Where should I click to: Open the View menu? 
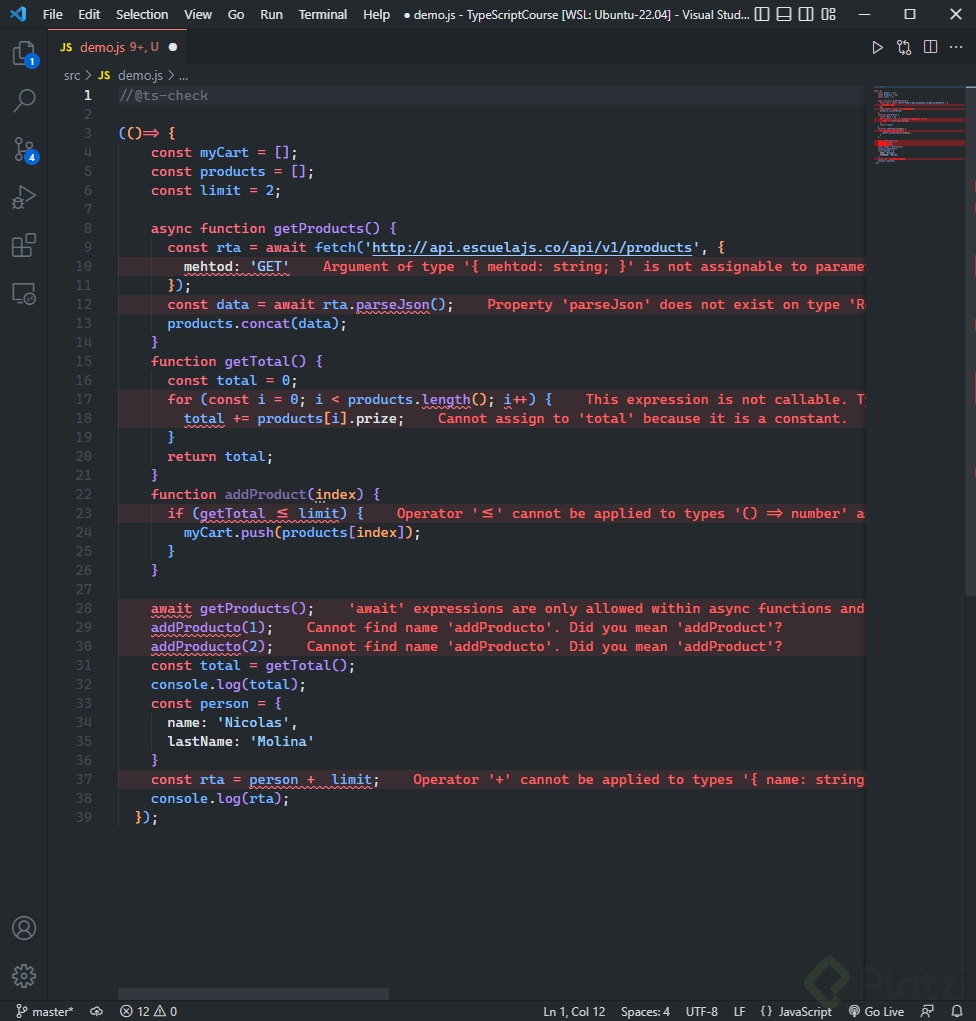pyautogui.click(x=197, y=14)
